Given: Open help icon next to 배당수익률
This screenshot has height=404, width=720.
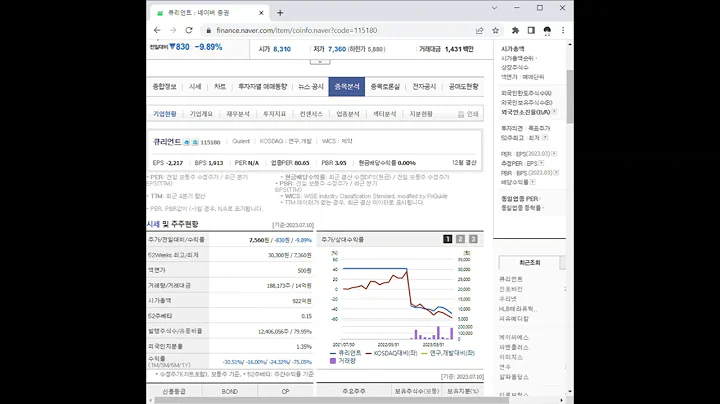Looking at the screenshot, I should click(532, 182).
